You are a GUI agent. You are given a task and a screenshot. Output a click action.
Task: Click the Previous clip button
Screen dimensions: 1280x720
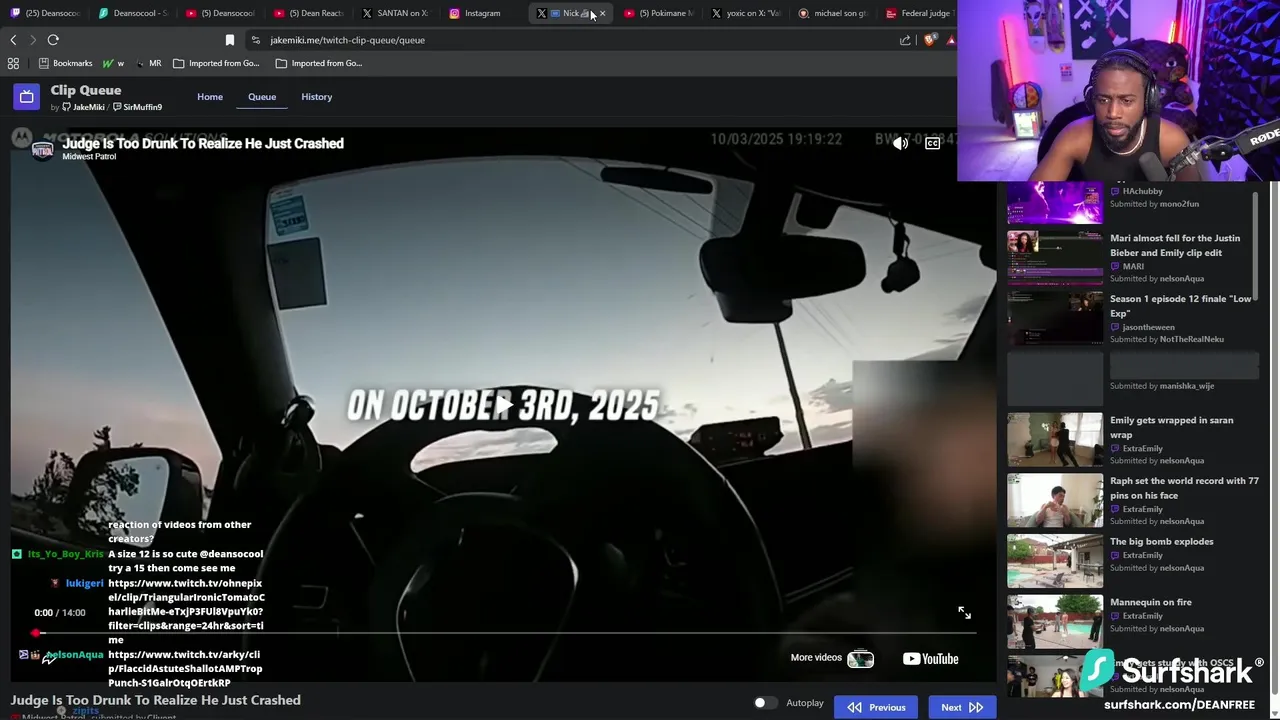click(x=876, y=707)
